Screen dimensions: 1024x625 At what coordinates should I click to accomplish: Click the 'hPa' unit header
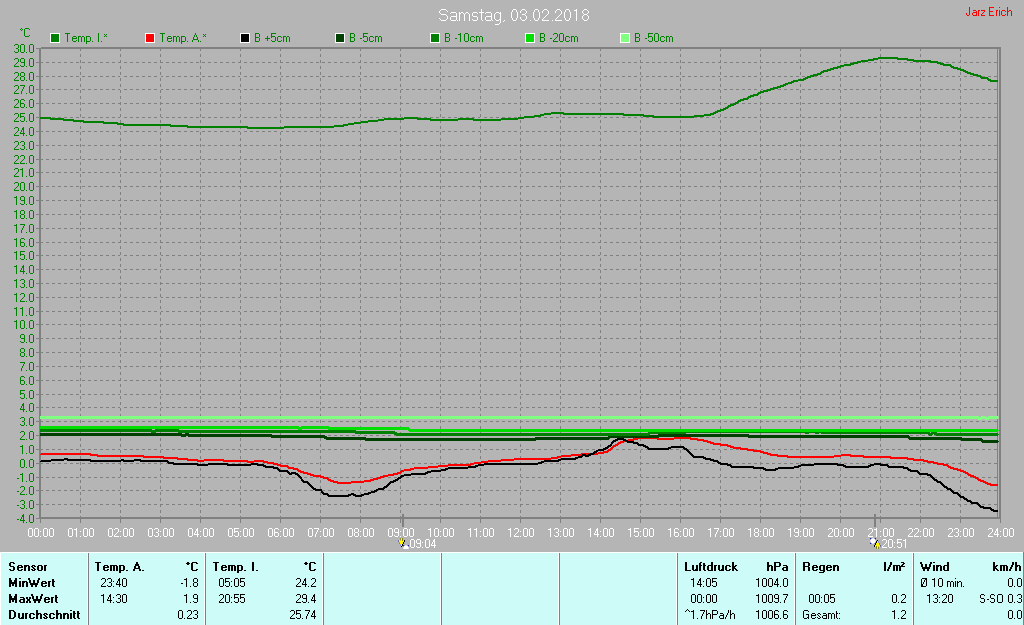pyautogui.click(x=777, y=567)
